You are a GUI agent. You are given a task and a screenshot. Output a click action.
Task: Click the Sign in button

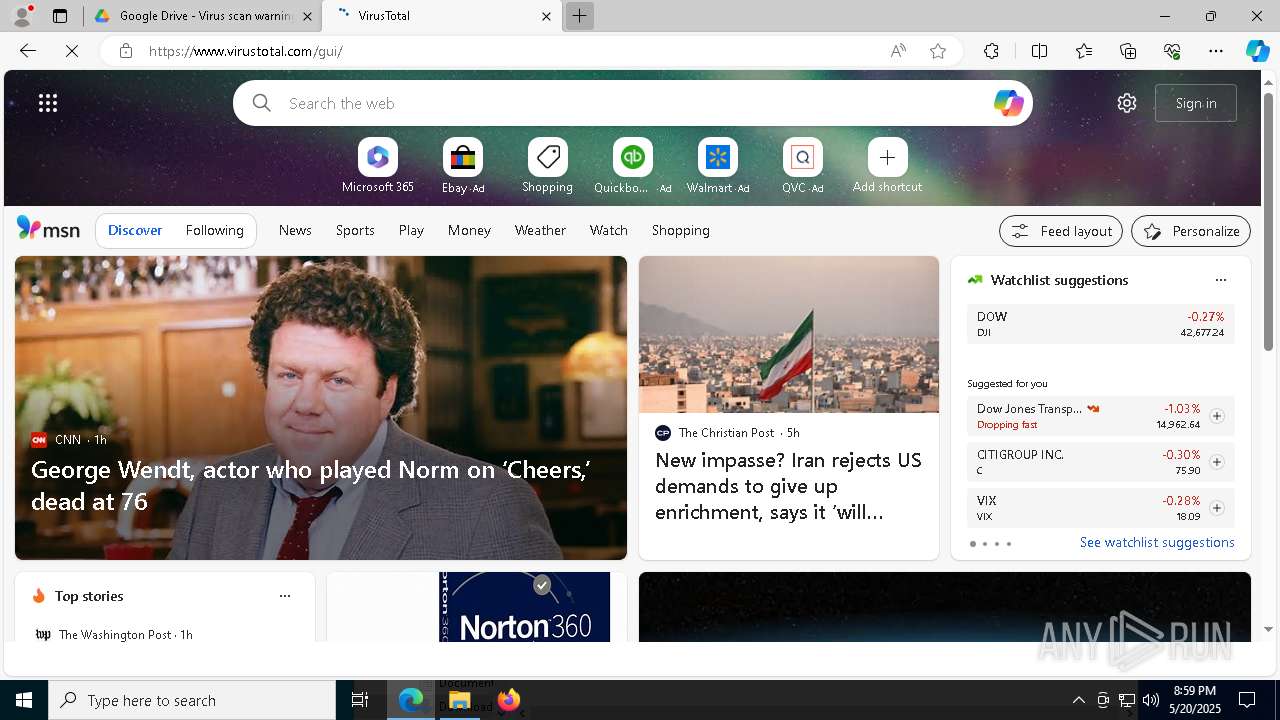coord(1196,103)
